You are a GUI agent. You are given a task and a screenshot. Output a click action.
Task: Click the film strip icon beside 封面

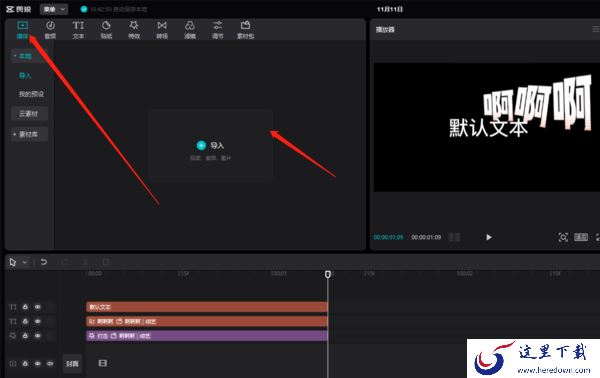click(x=103, y=363)
